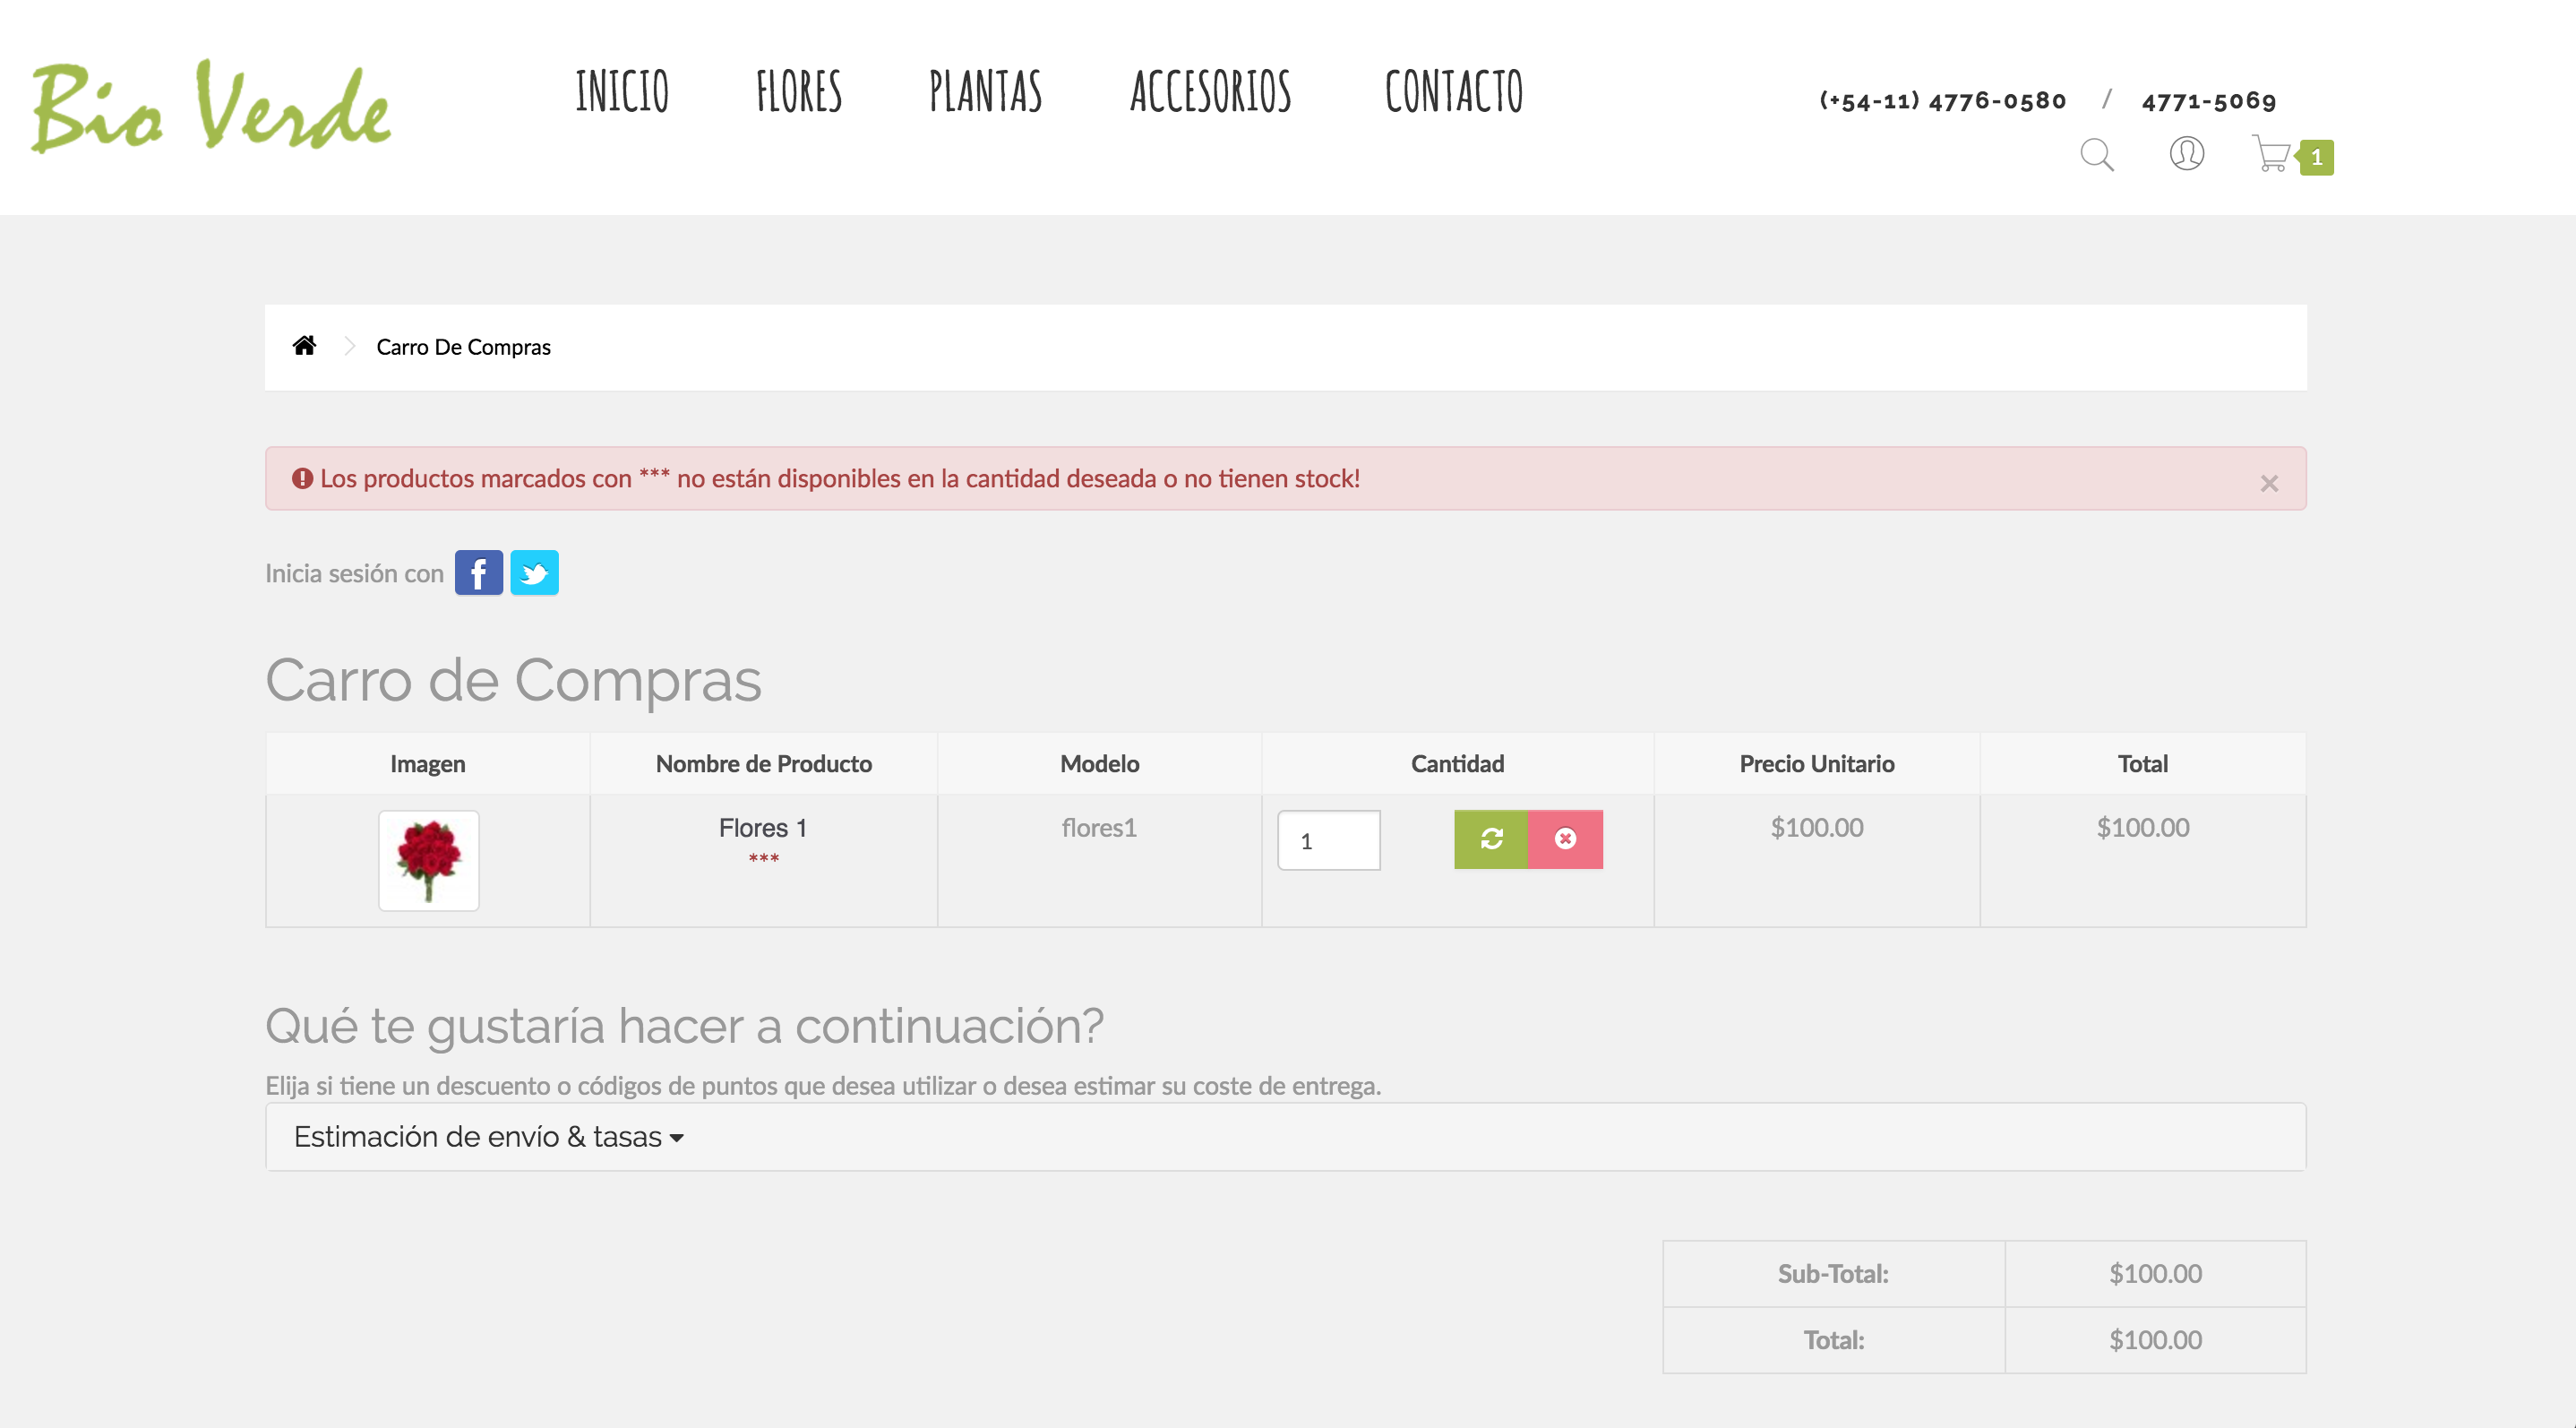Click the phone number 4771-5069
2576x1428 pixels.
click(x=2209, y=101)
